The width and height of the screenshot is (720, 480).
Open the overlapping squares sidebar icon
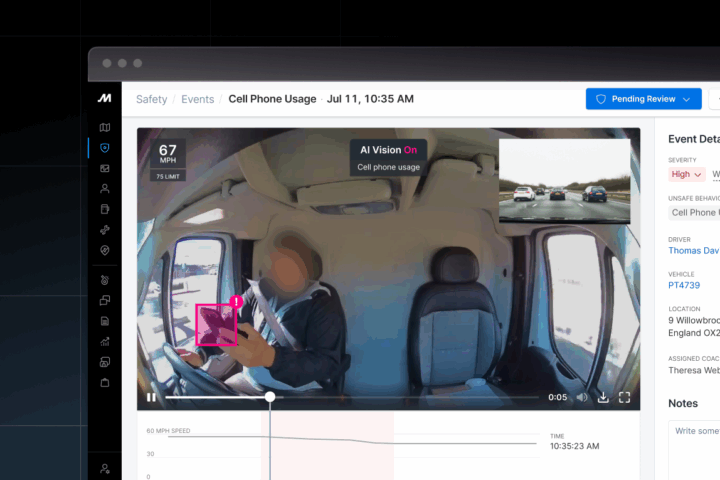105,300
